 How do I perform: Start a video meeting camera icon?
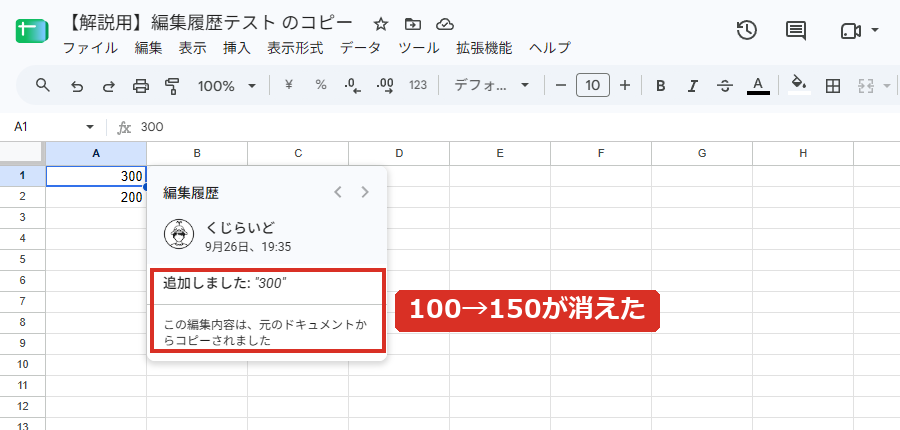tap(851, 31)
